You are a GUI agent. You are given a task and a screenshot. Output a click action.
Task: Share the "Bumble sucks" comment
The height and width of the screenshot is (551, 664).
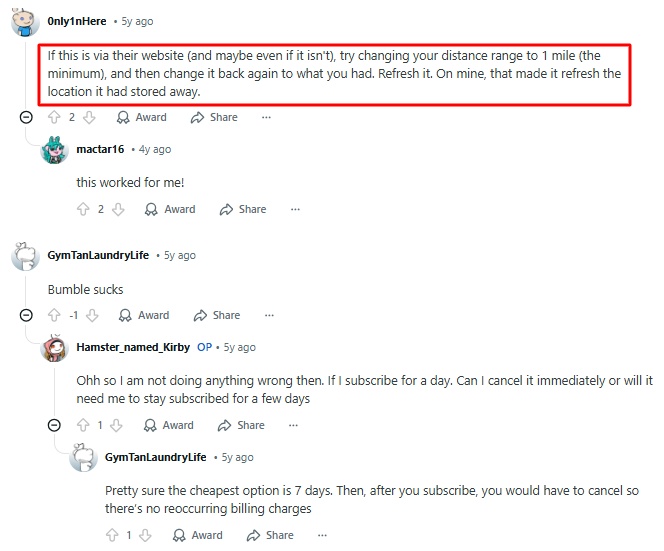coord(217,315)
